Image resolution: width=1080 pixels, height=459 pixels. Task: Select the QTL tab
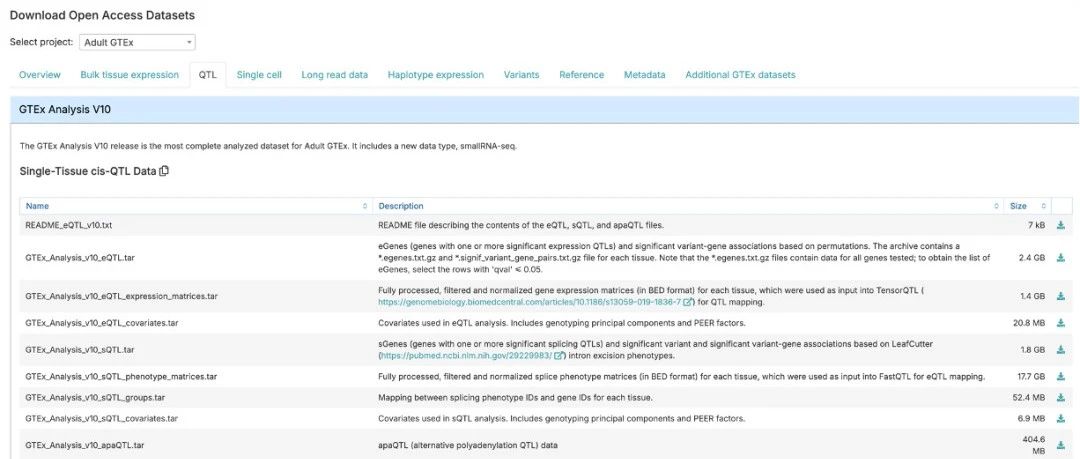click(207, 74)
